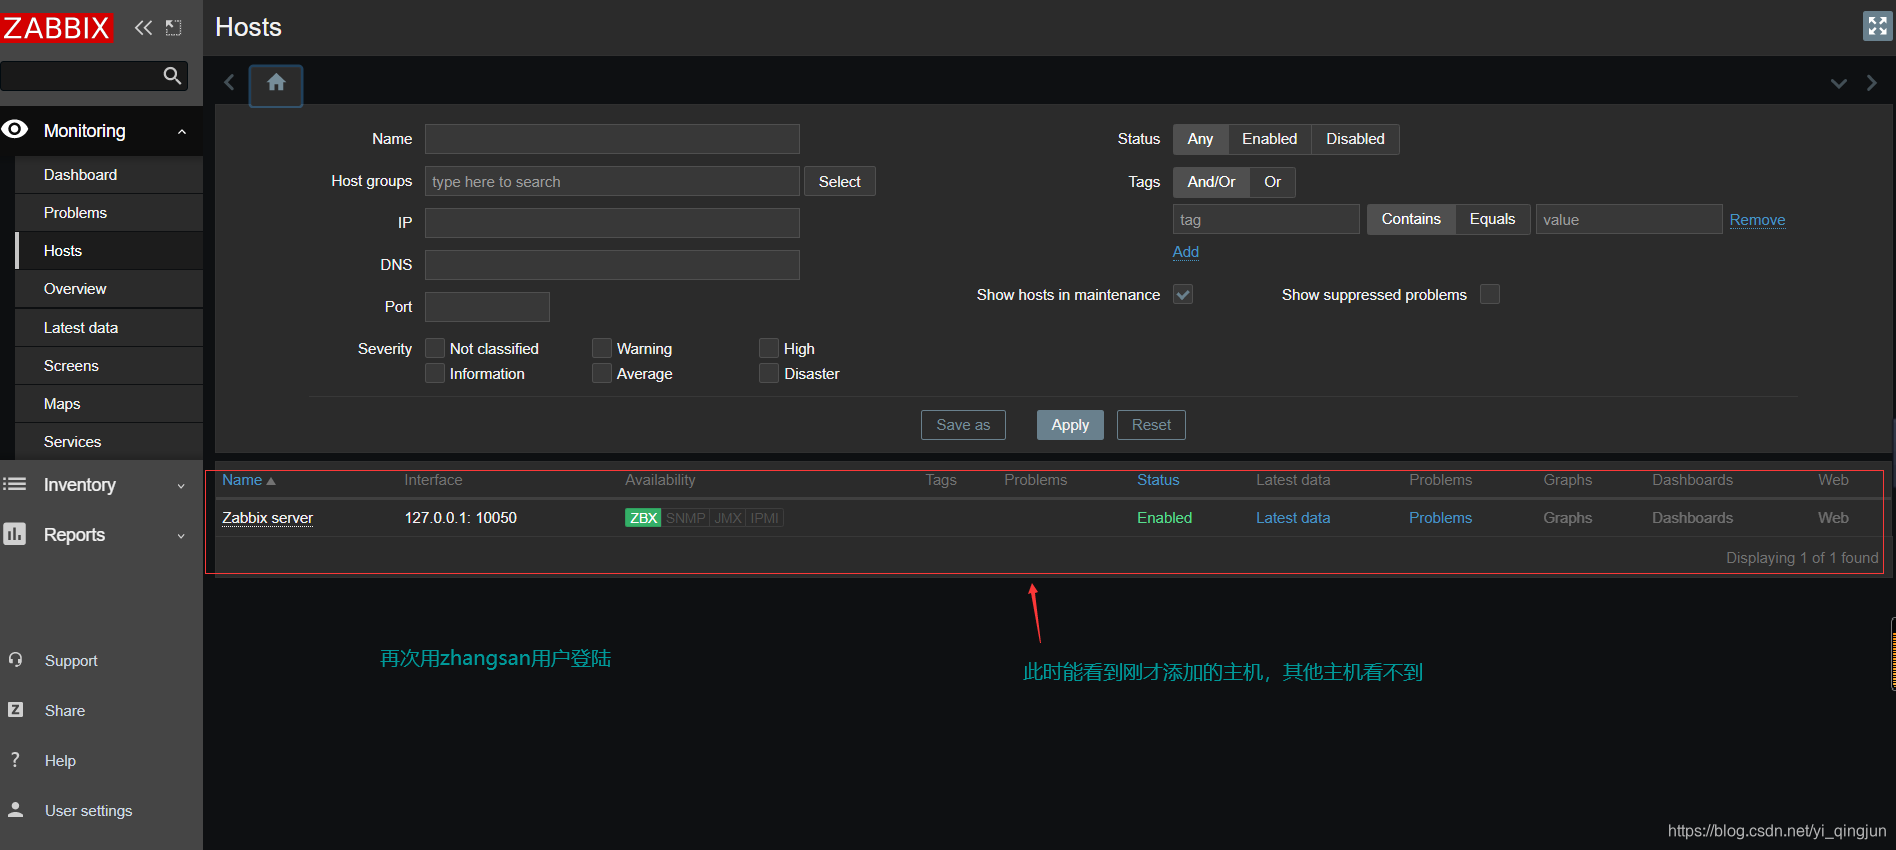Image resolution: width=1896 pixels, height=850 pixels.
Task: Click the ZBX availability badge
Action: [x=643, y=518]
